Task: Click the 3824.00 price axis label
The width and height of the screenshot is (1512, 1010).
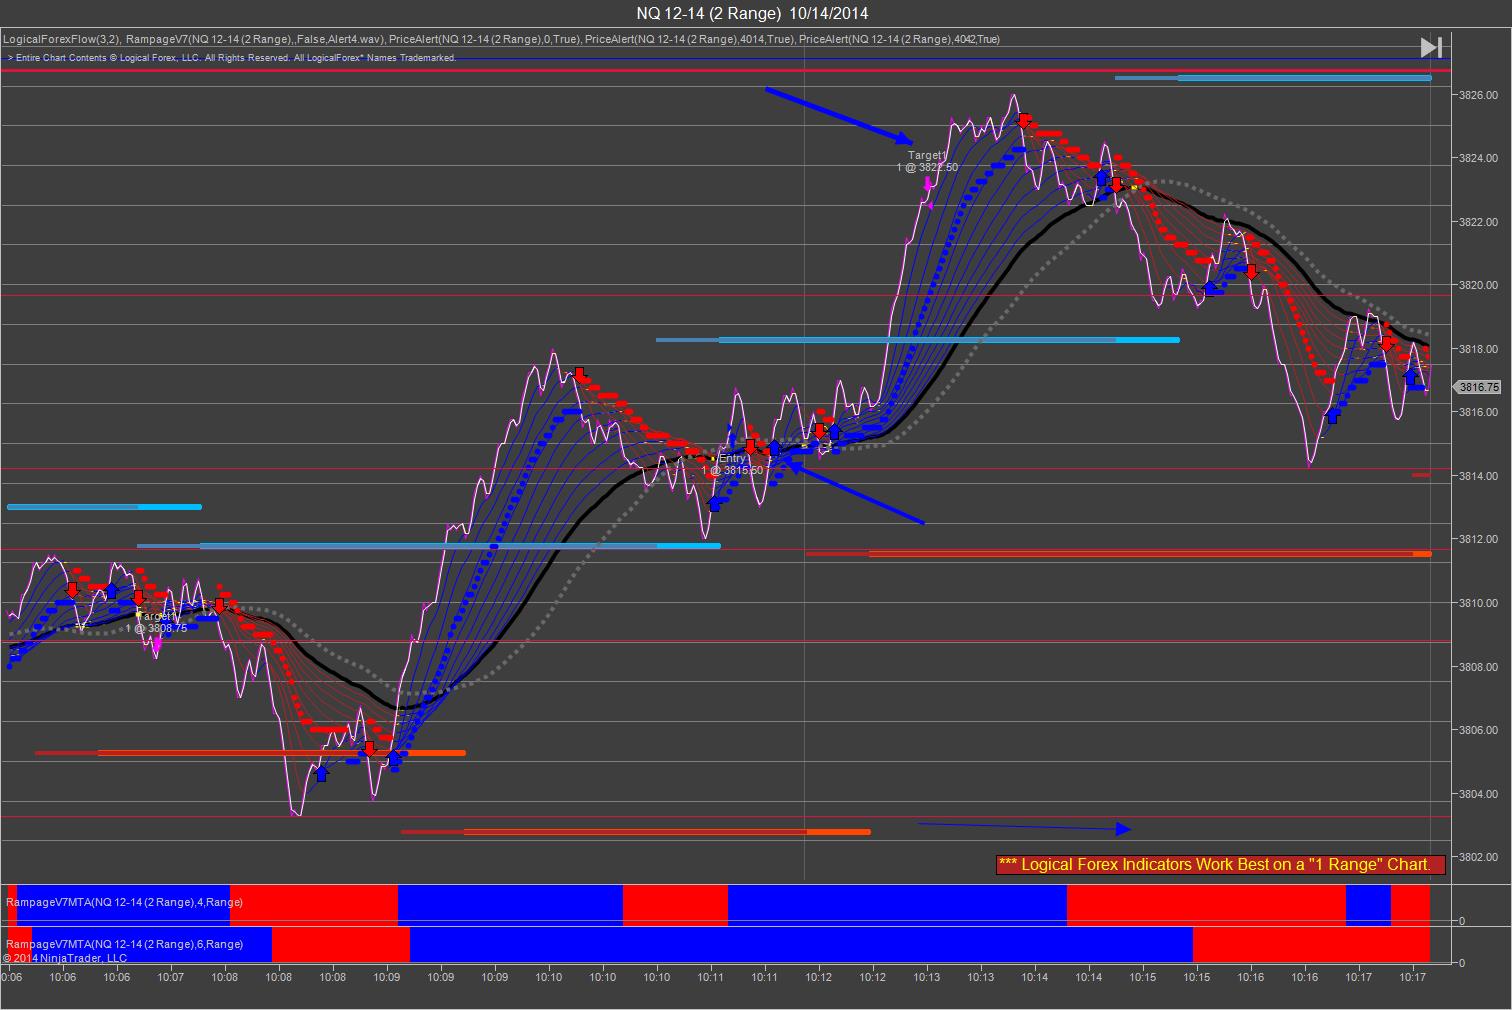Action: [1478, 158]
